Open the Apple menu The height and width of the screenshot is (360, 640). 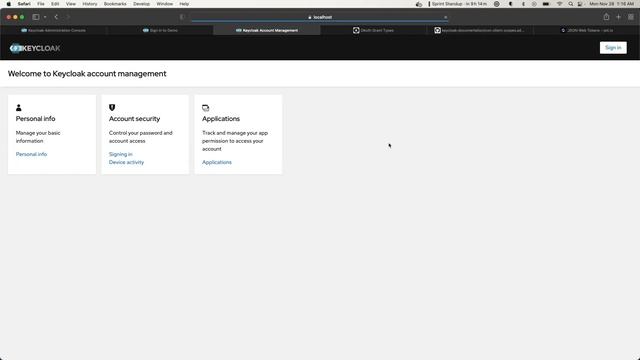point(9,4)
